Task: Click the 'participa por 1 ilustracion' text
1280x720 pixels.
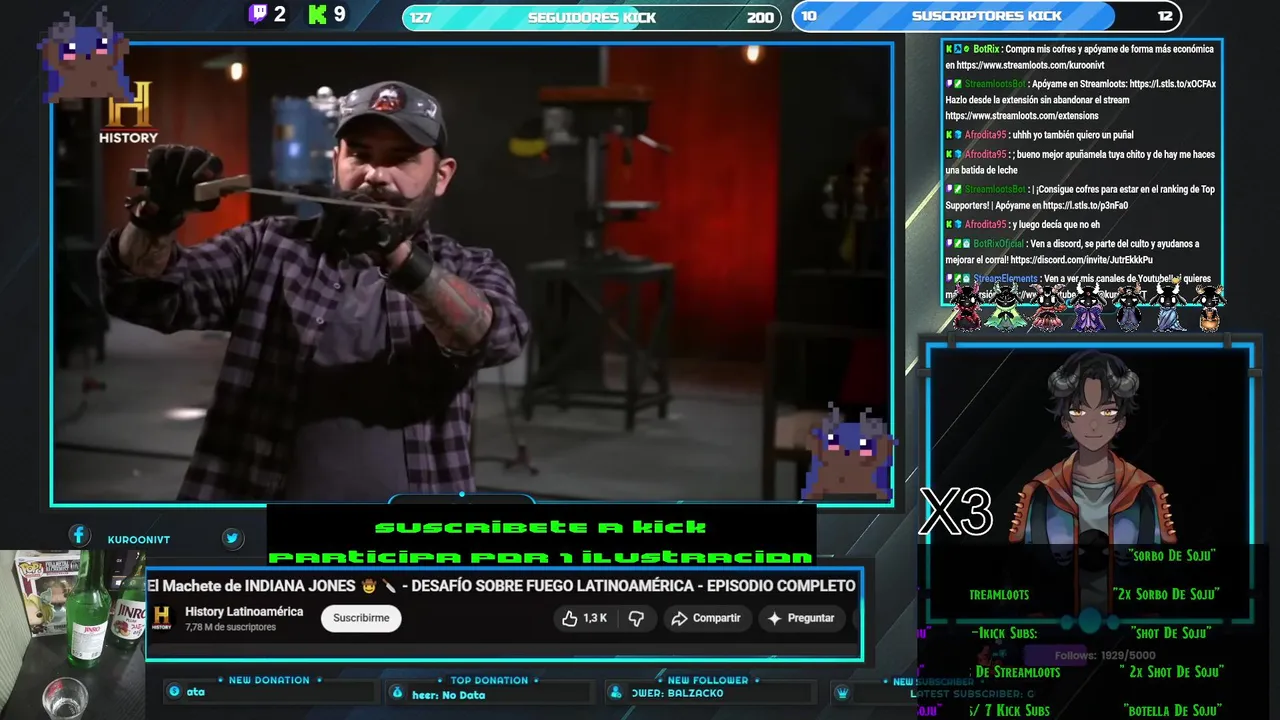Action: pos(541,556)
